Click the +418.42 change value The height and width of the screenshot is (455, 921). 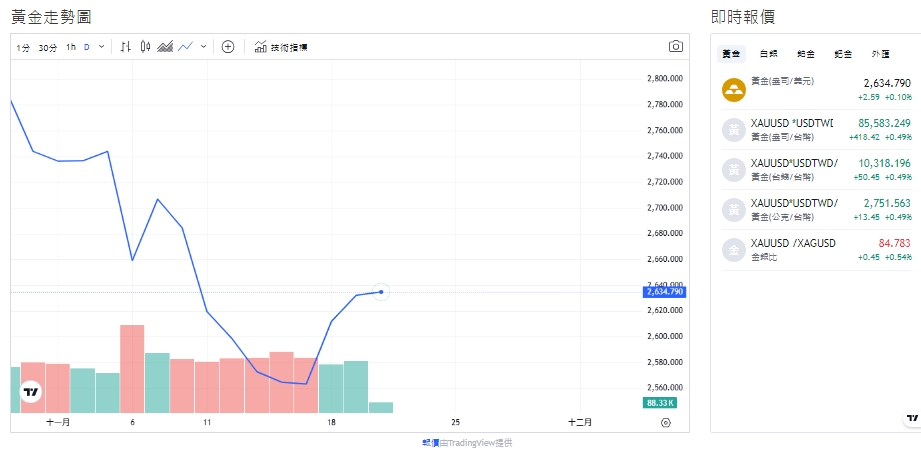point(863,137)
